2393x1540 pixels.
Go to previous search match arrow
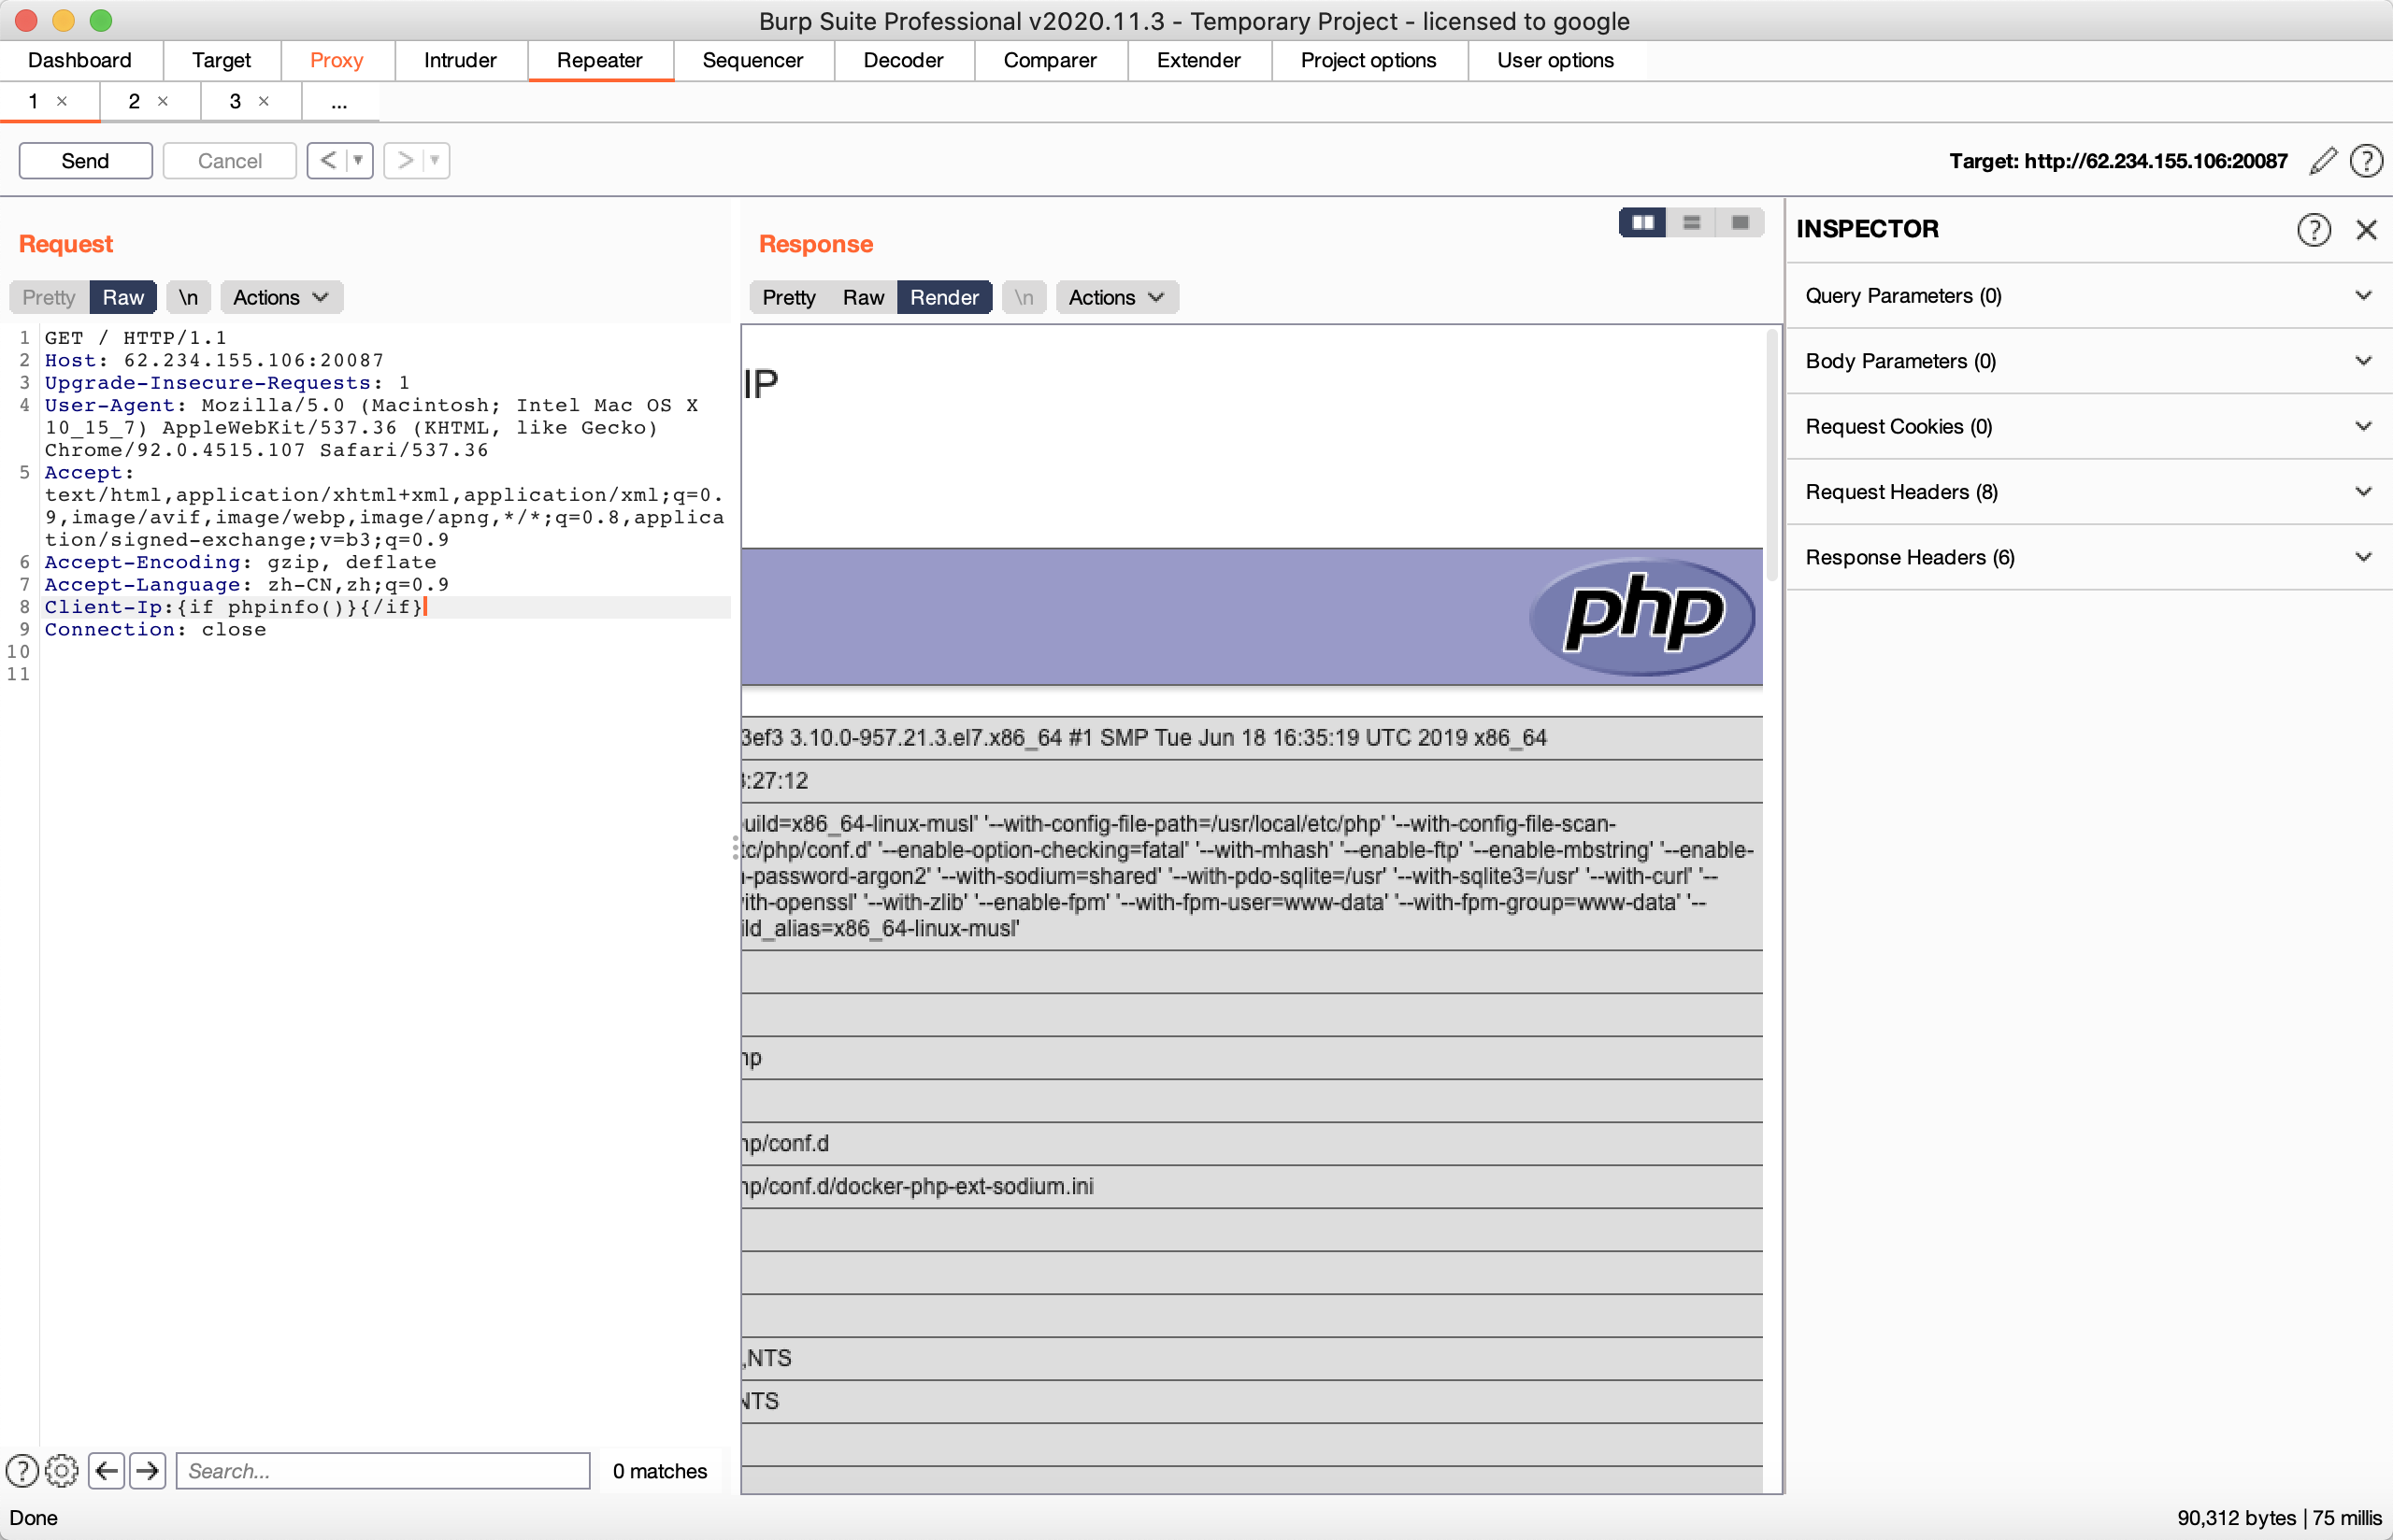point(106,1470)
